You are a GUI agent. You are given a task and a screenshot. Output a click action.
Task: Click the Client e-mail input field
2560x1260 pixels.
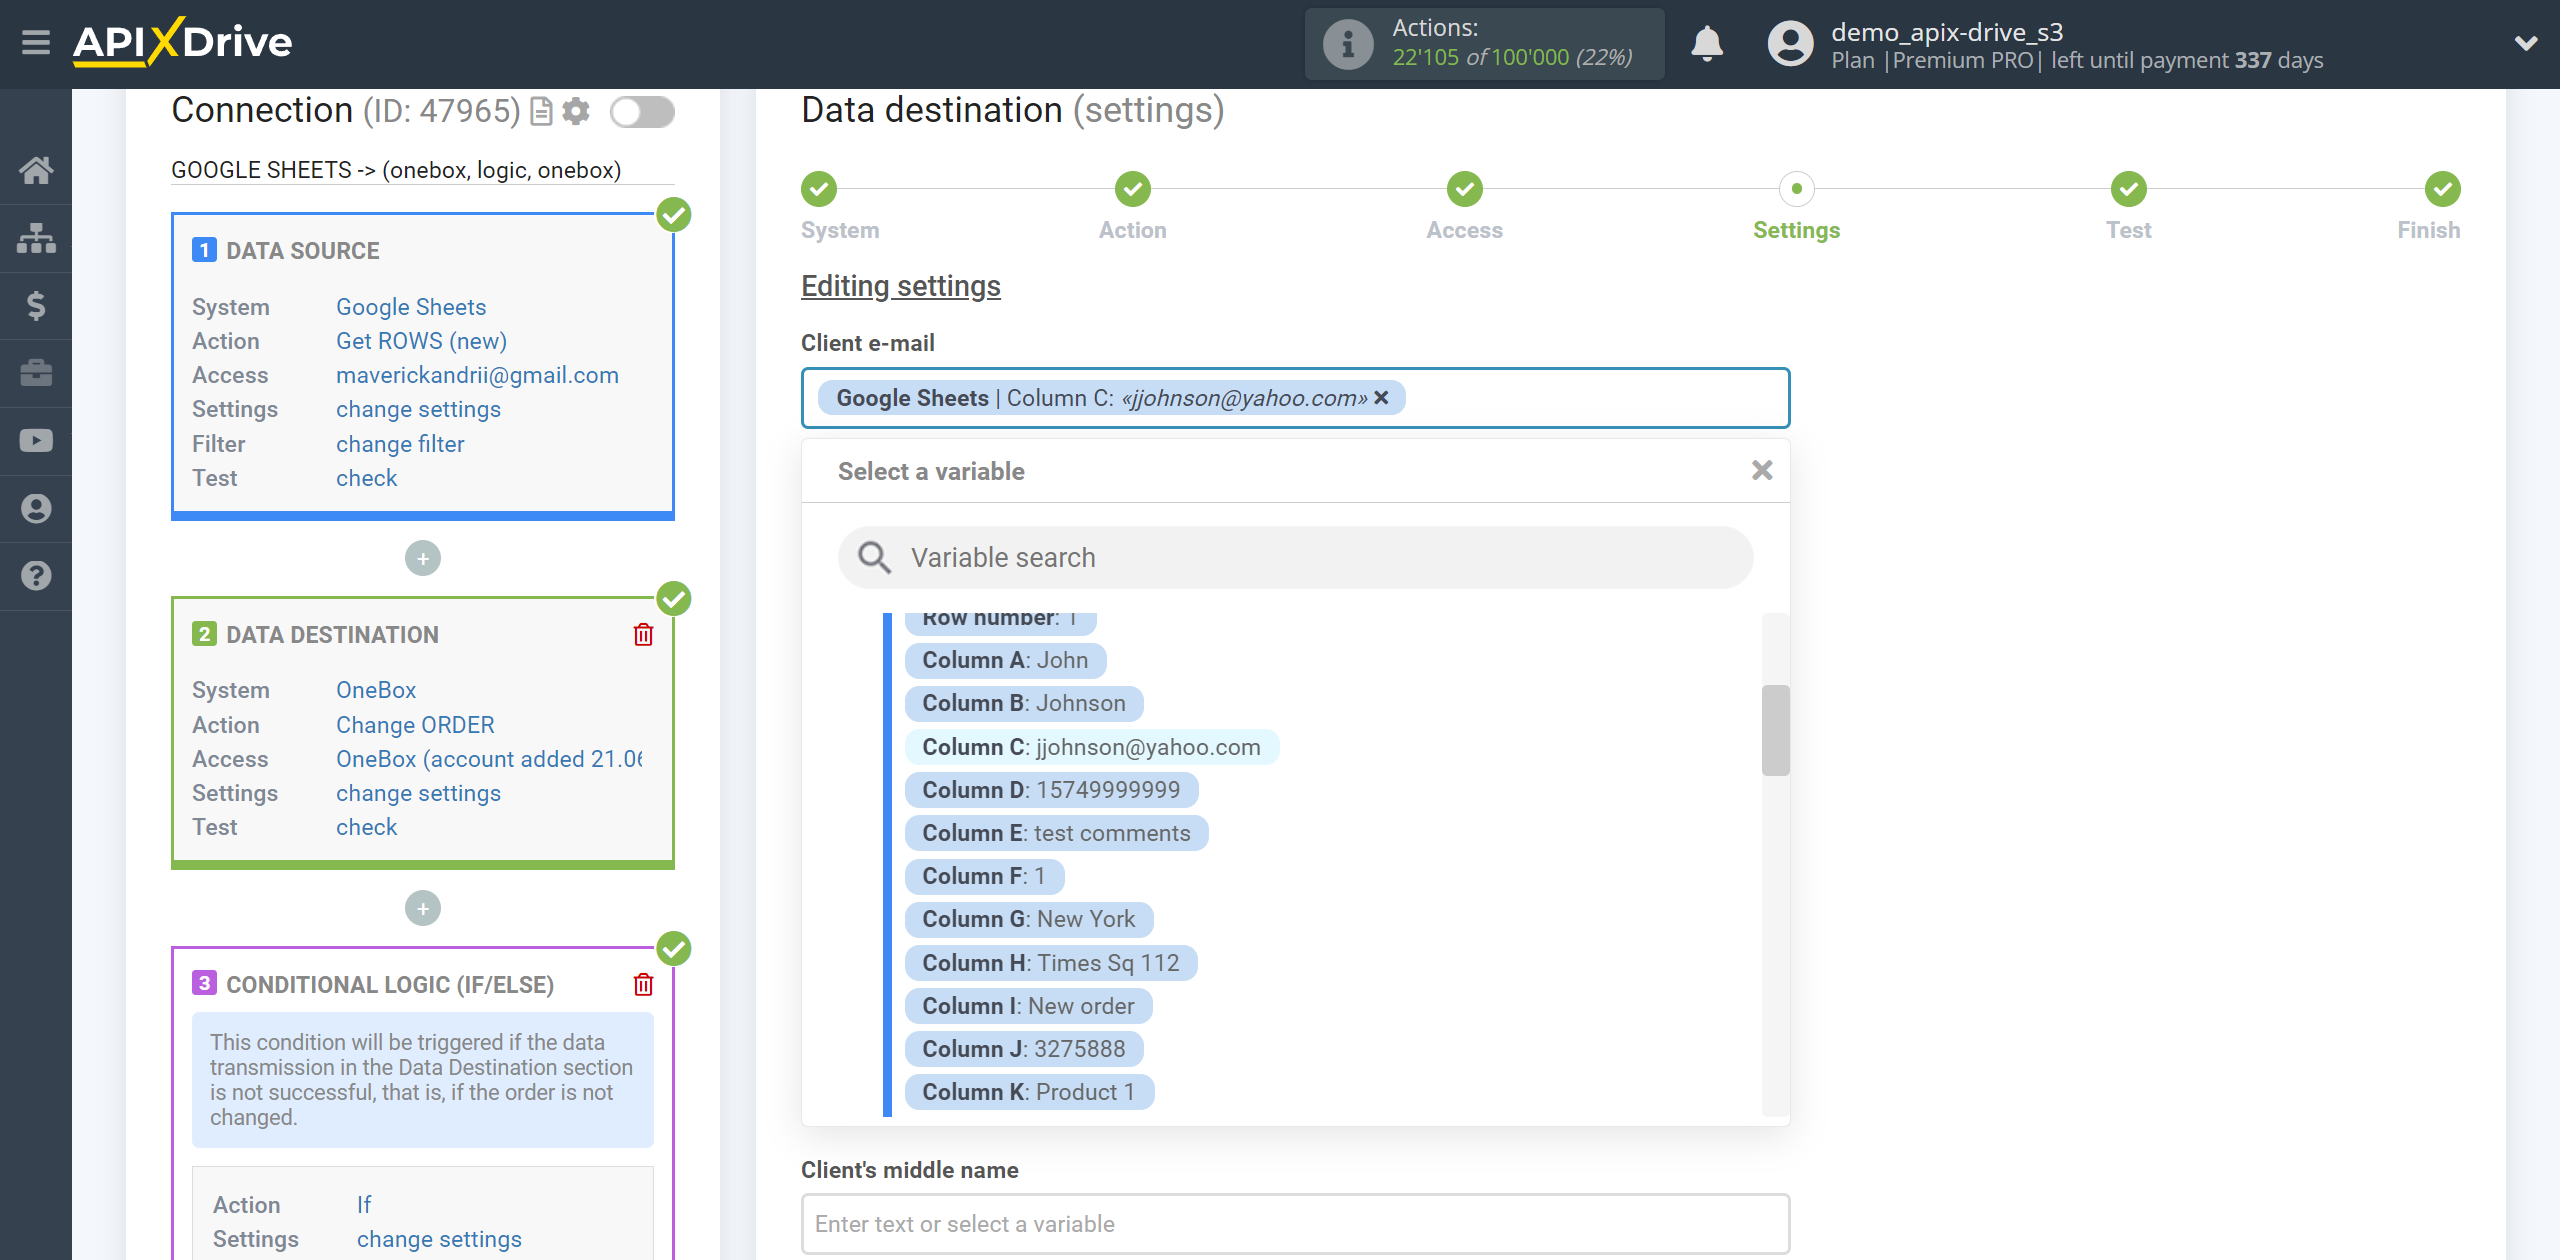coord(1296,398)
